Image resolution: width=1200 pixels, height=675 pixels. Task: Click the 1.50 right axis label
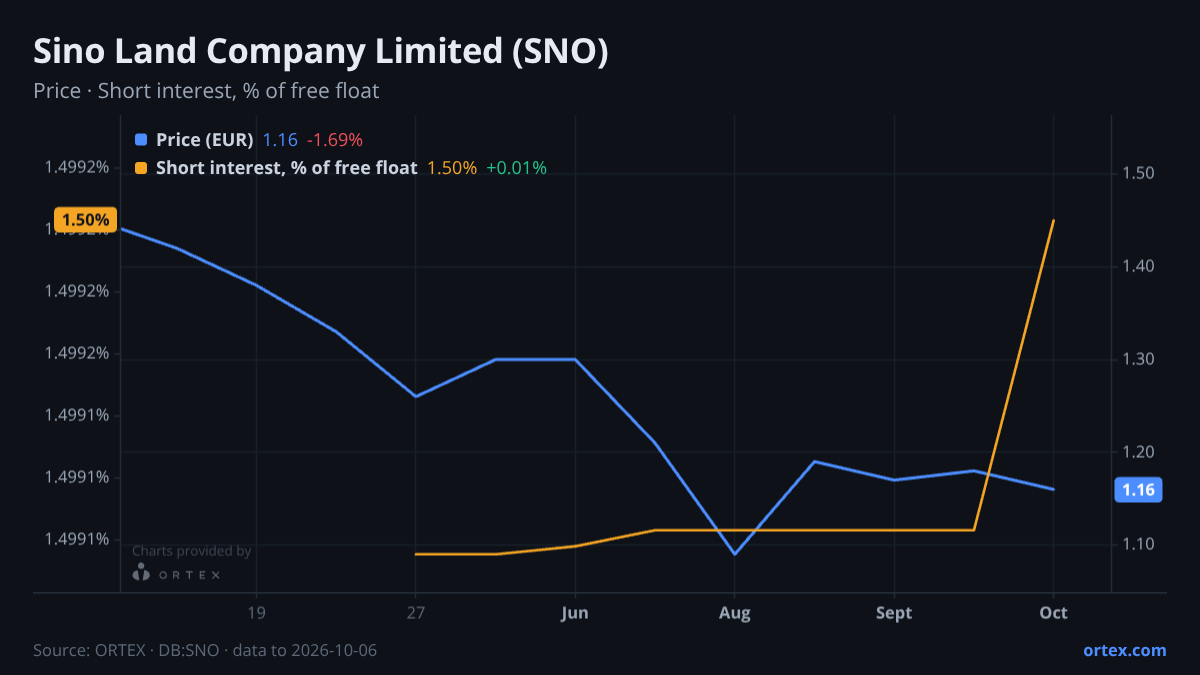click(1139, 174)
